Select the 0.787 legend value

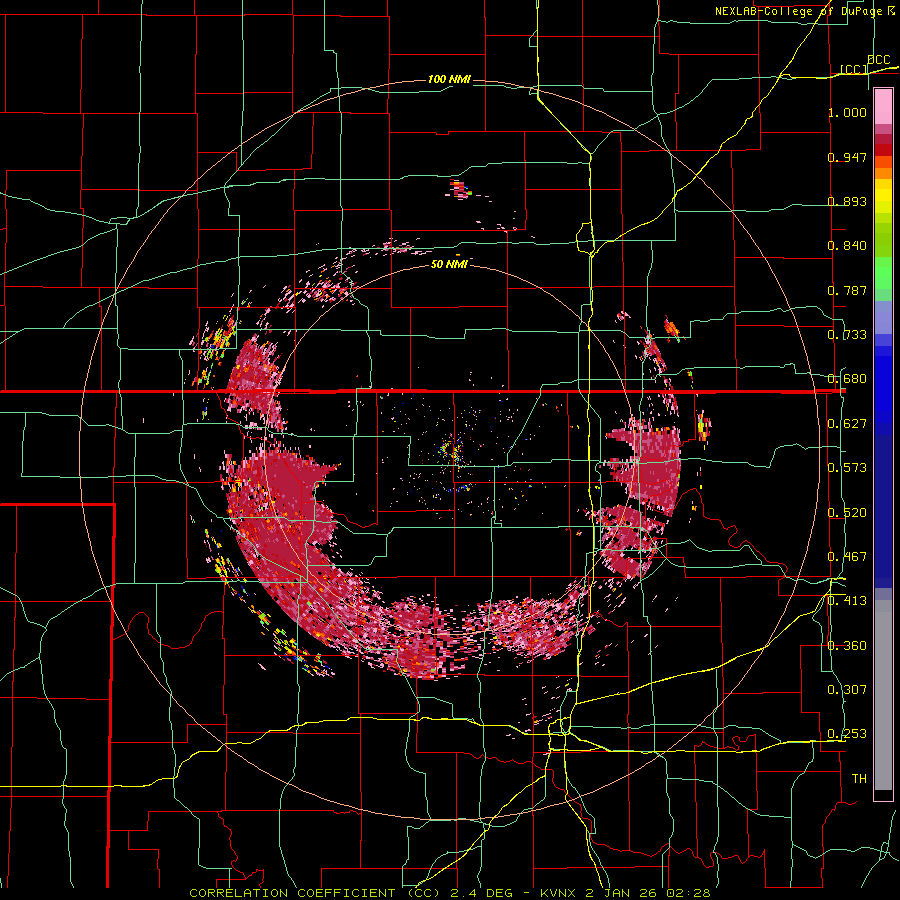click(x=847, y=290)
